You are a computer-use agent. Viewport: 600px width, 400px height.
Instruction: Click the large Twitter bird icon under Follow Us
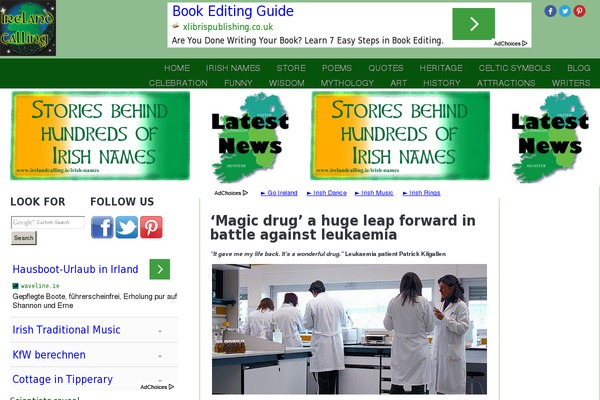[127, 227]
